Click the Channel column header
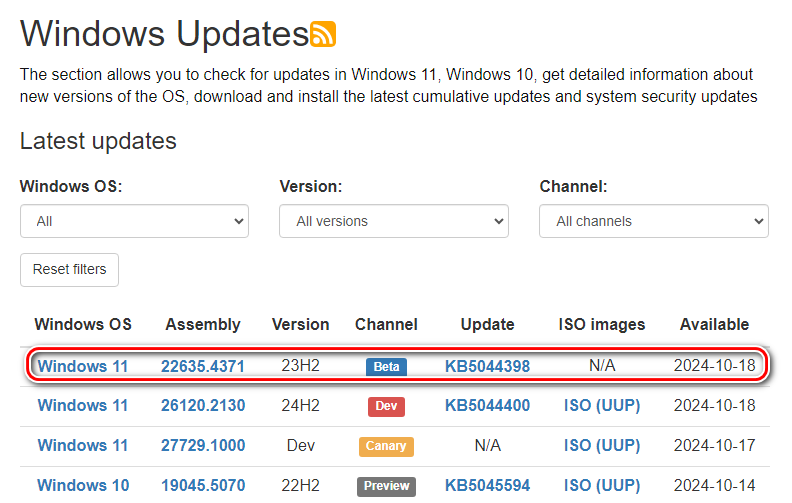Screen dimensions: 792x503 pyautogui.click(x=386, y=324)
